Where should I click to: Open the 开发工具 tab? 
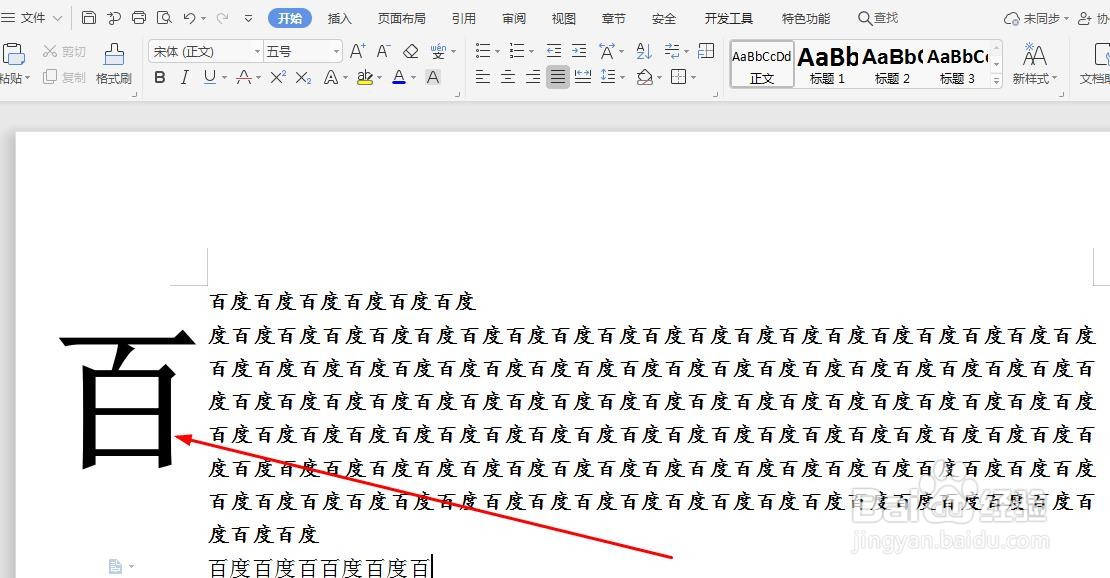click(728, 18)
